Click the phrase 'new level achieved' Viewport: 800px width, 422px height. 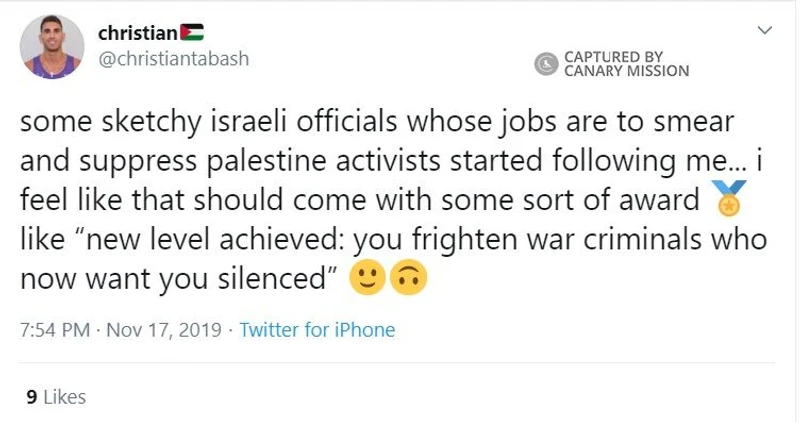[211, 239]
